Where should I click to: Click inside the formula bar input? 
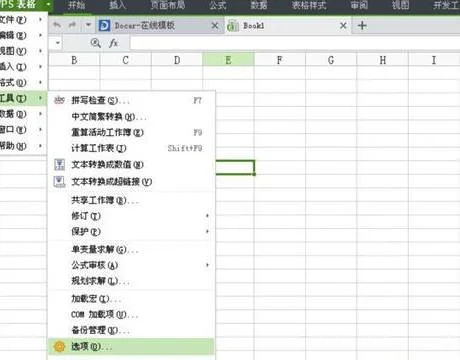point(295,43)
